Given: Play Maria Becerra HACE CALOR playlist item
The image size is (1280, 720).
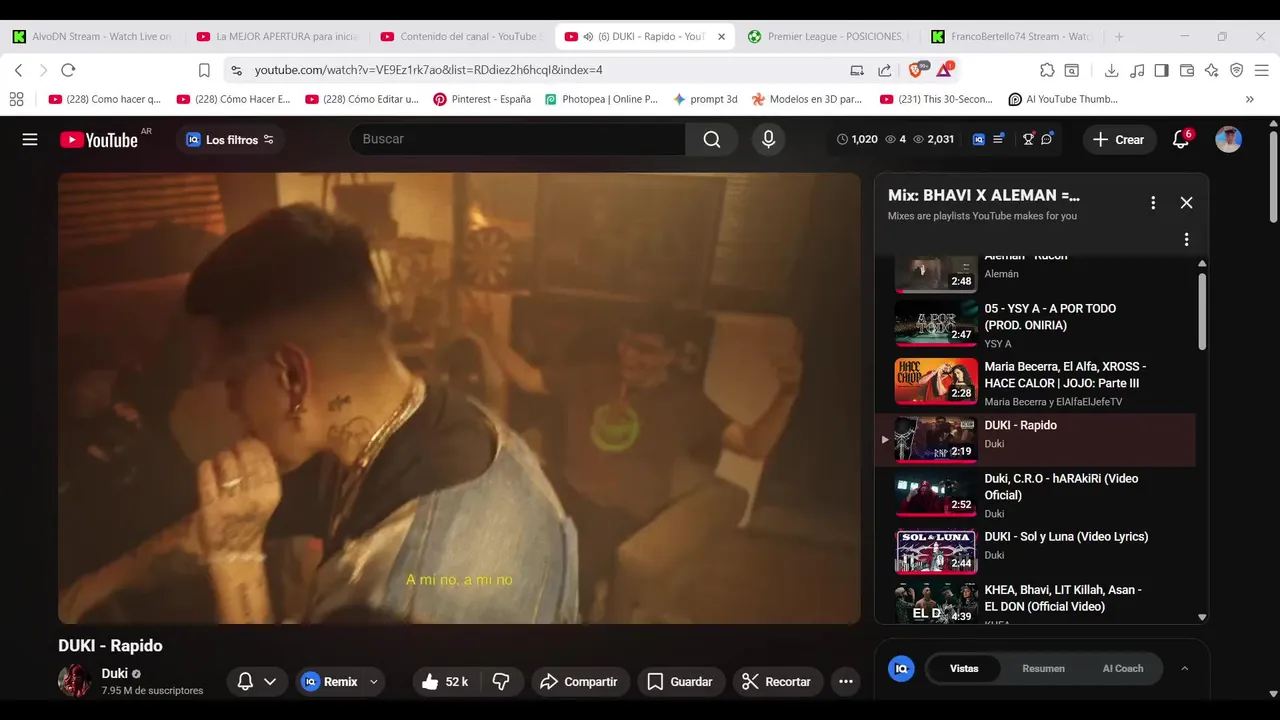Looking at the screenshot, I should pyautogui.click(x=1035, y=383).
